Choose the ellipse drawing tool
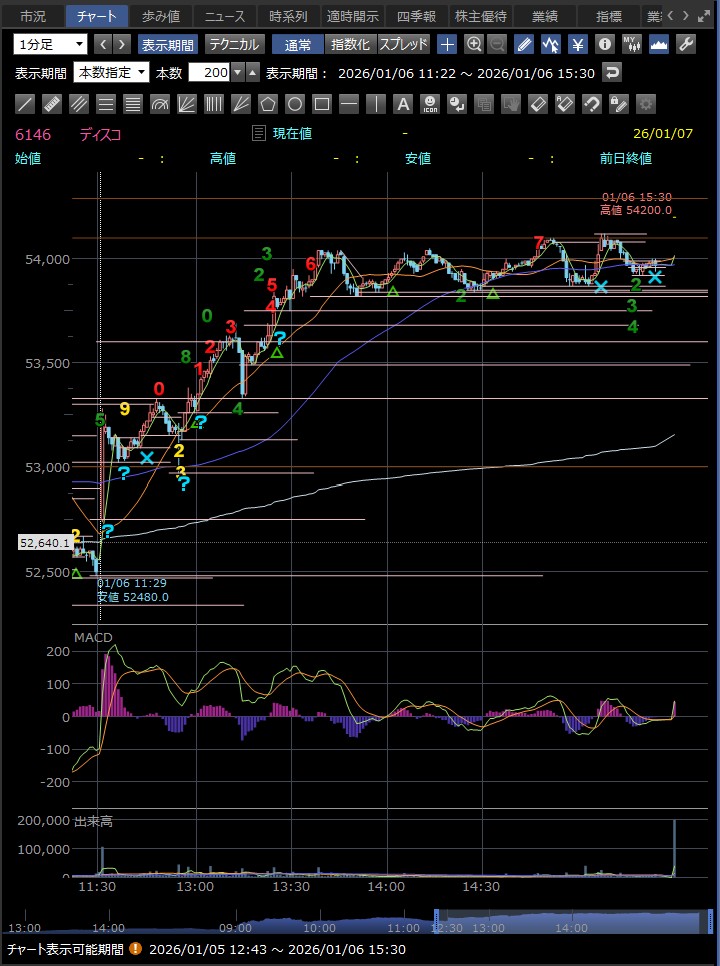Image resolution: width=720 pixels, height=966 pixels. click(x=295, y=104)
